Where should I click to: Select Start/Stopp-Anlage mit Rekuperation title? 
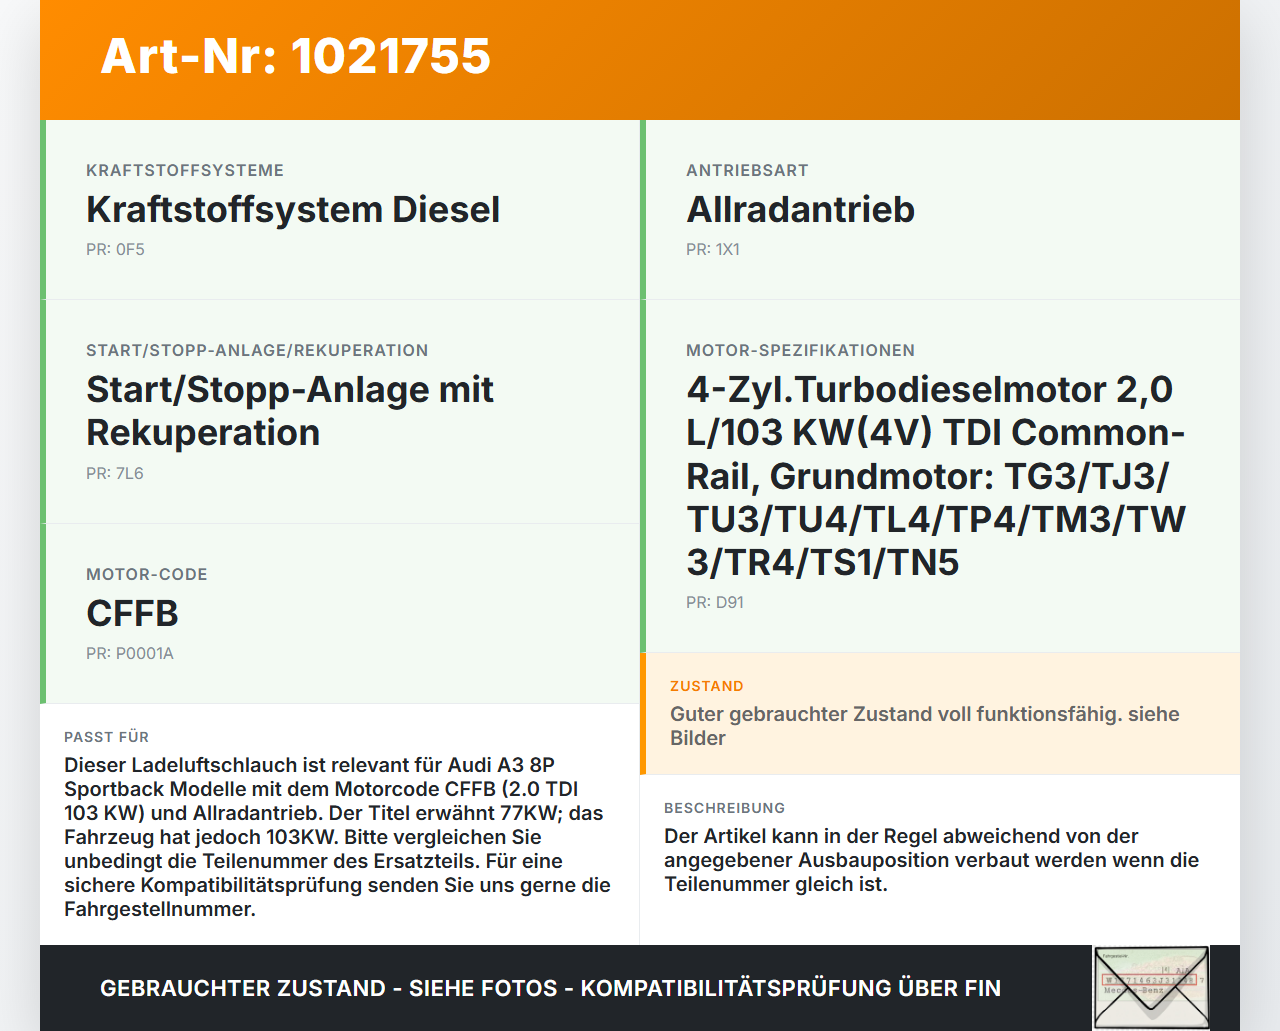pyautogui.click(x=290, y=411)
